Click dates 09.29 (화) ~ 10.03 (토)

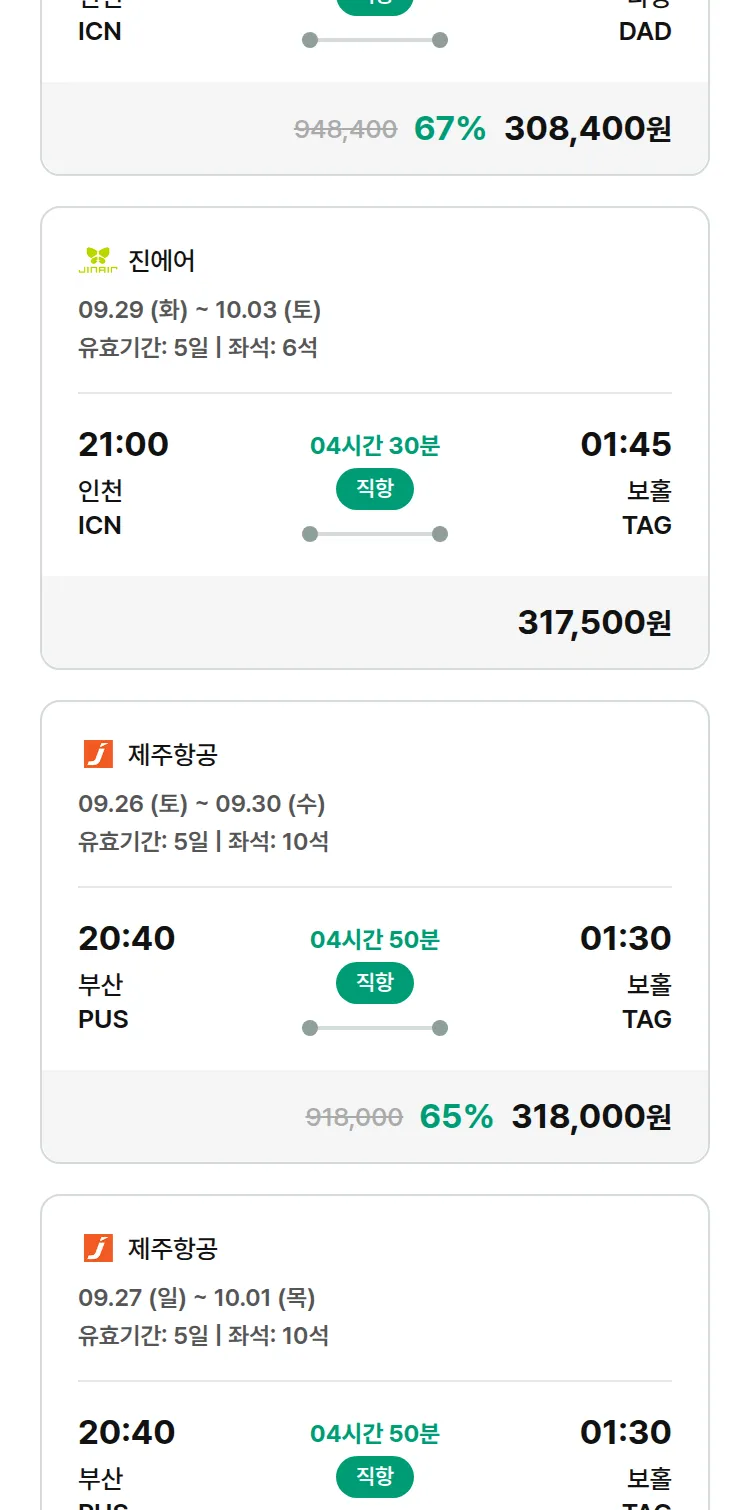(199, 310)
